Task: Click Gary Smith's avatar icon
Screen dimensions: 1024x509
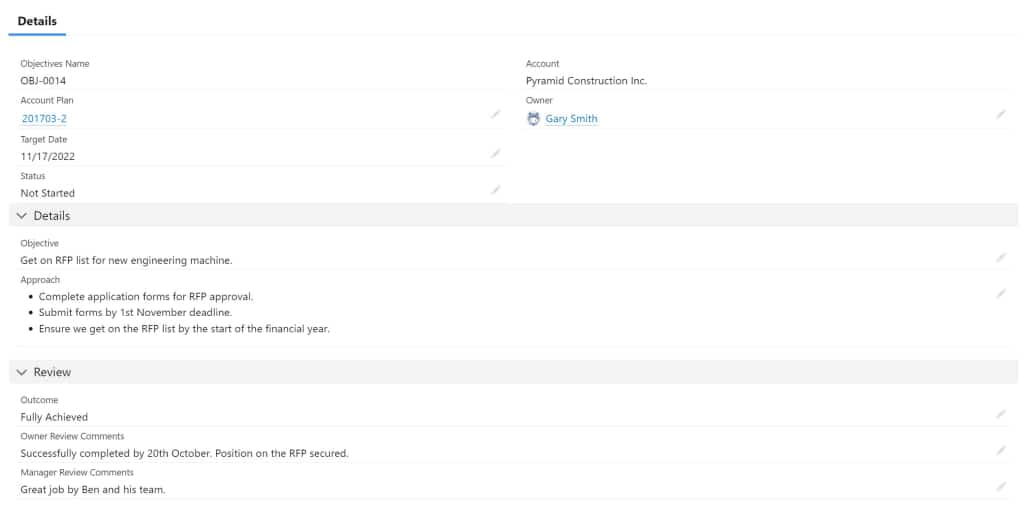Action: [533, 118]
